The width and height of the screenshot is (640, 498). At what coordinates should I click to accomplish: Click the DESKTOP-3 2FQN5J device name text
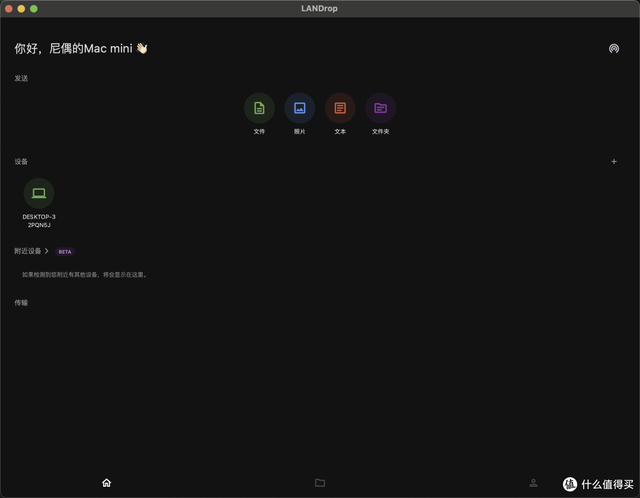tap(39, 221)
